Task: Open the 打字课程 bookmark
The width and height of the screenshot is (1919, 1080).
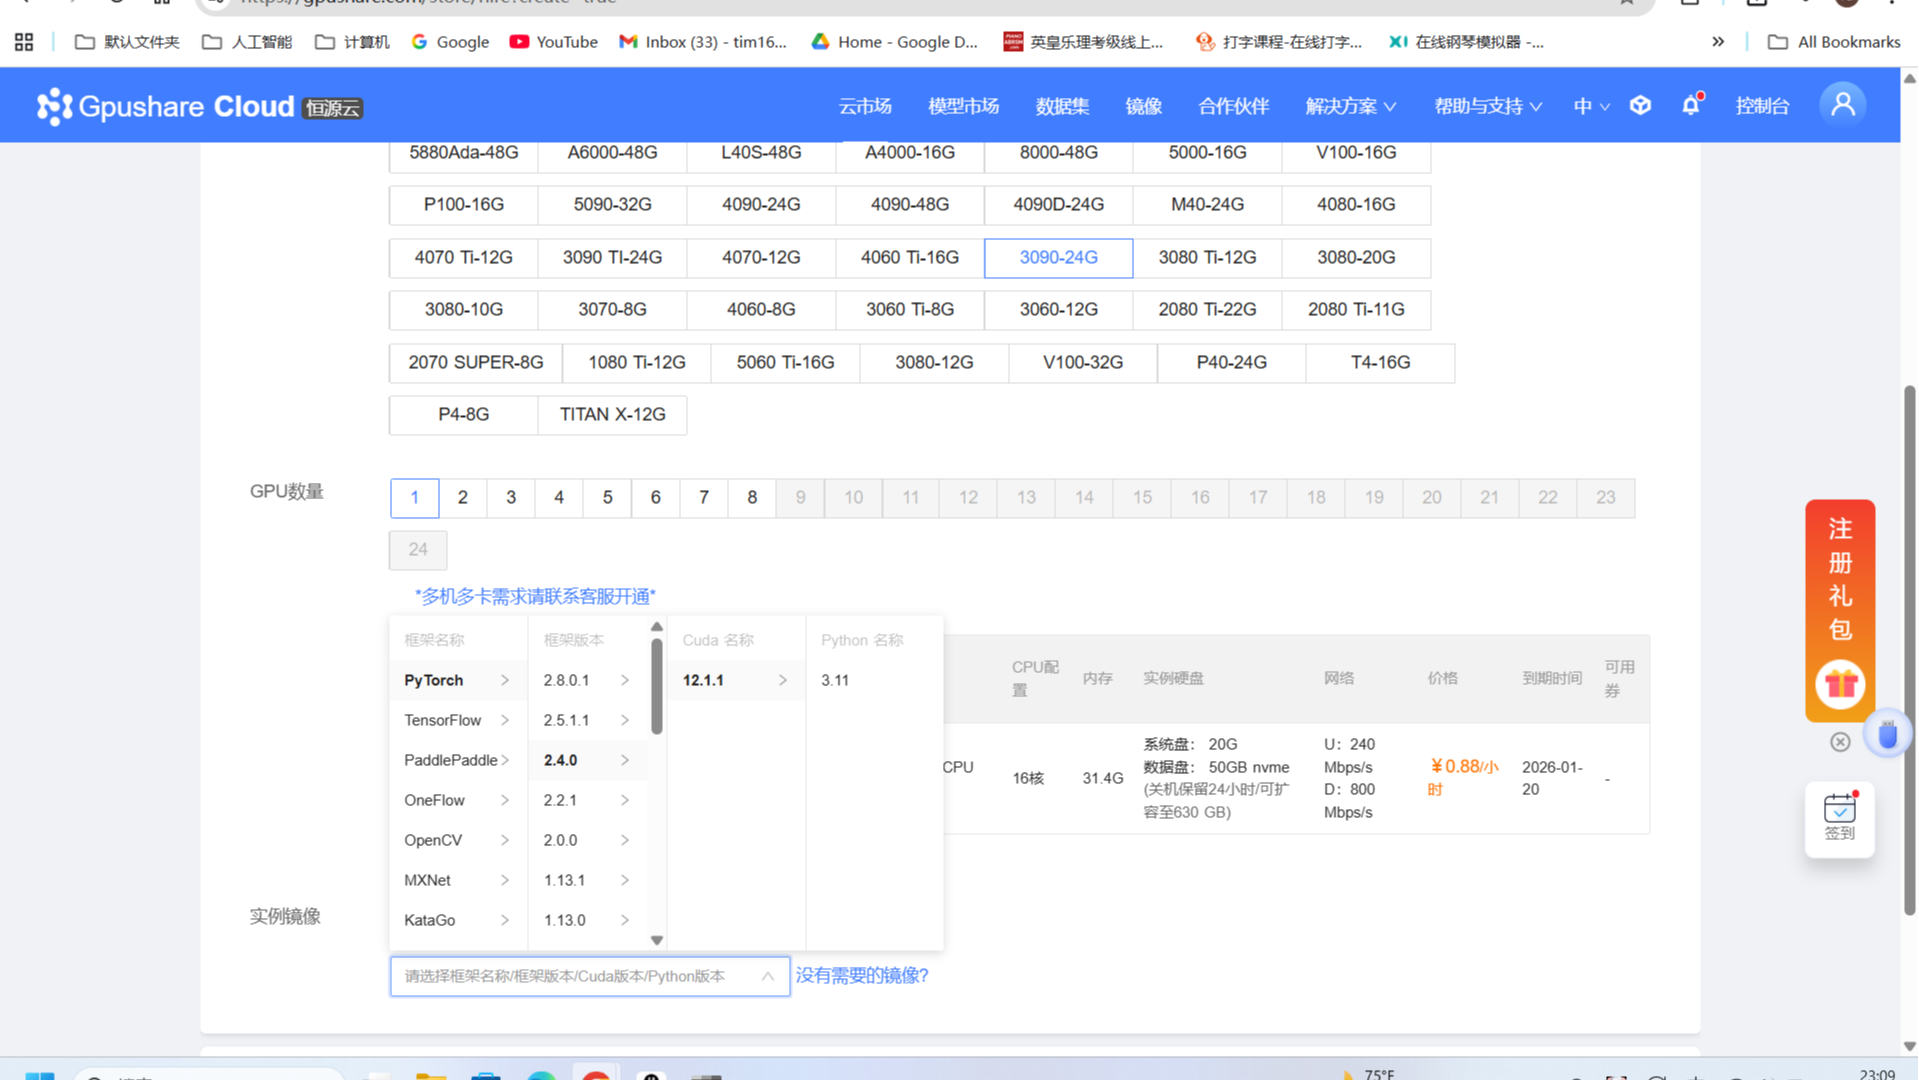Action: point(1279,42)
